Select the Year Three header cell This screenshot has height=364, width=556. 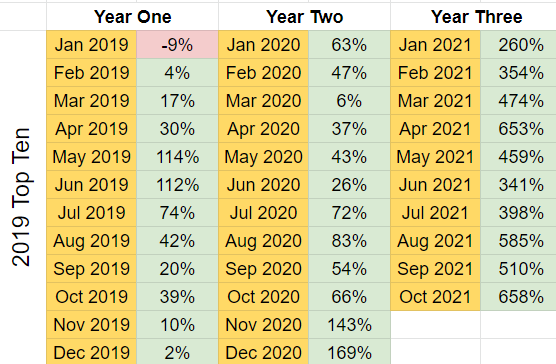[x=473, y=17]
